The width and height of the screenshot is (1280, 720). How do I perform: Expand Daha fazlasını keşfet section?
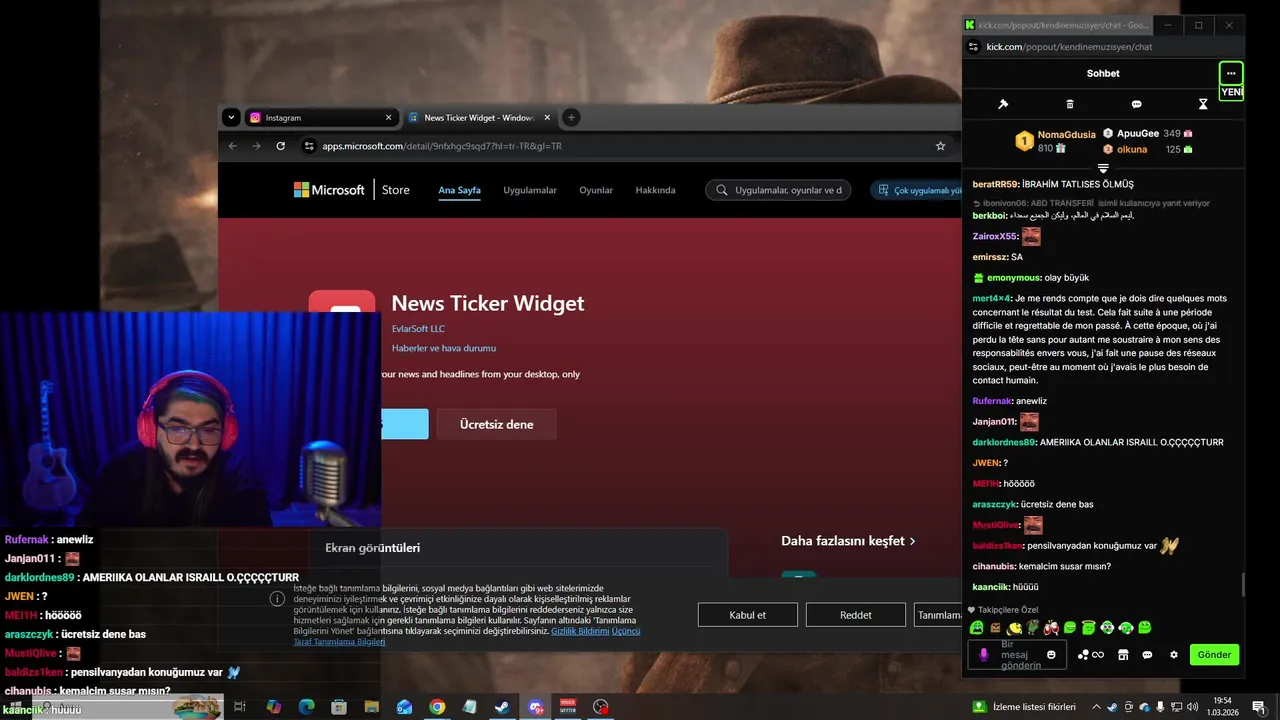pyautogui.click(x=848, y=541)
